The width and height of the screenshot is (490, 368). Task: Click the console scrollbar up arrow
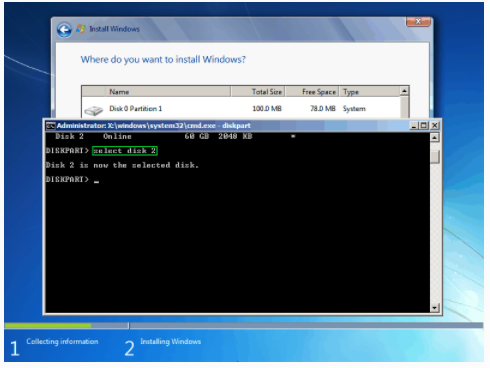point(435,137)
